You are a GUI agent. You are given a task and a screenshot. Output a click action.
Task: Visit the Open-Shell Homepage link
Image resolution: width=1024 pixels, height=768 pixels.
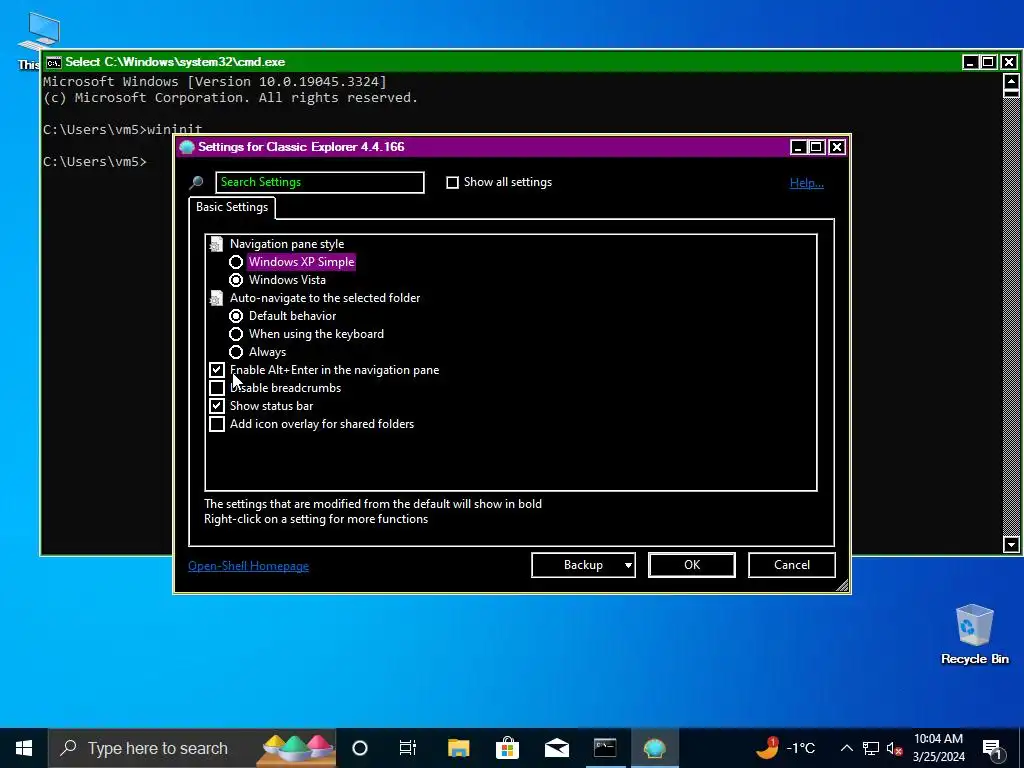click(x=248, y=566)
